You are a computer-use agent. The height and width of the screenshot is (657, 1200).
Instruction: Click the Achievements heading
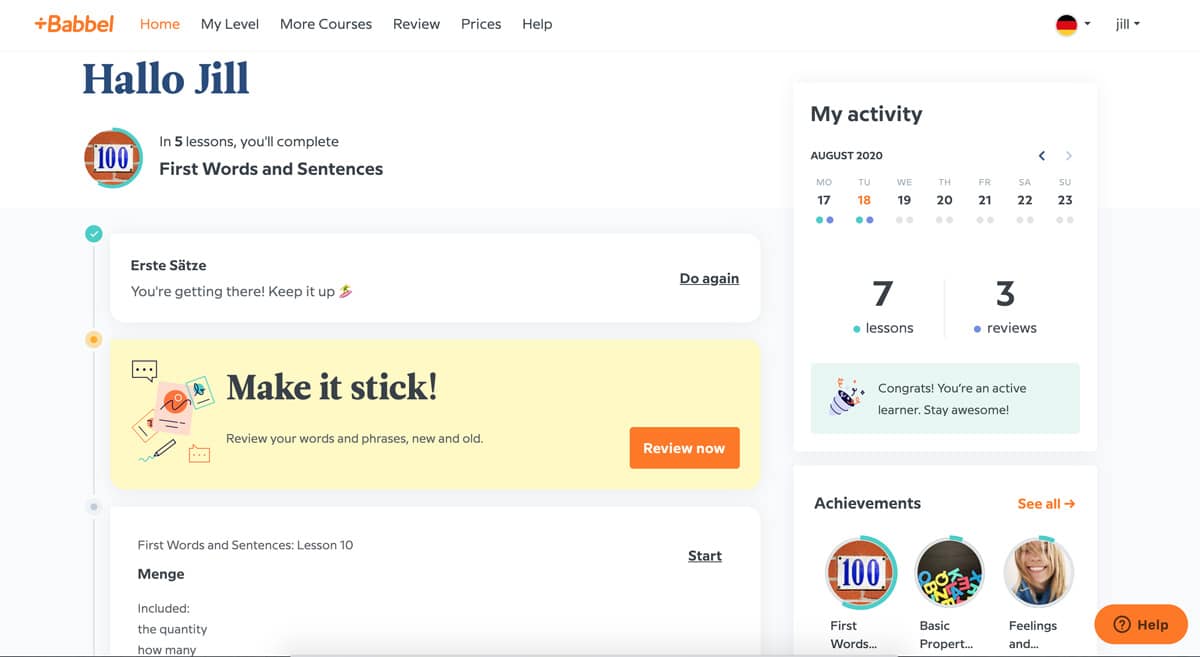(x=867, y=503)
